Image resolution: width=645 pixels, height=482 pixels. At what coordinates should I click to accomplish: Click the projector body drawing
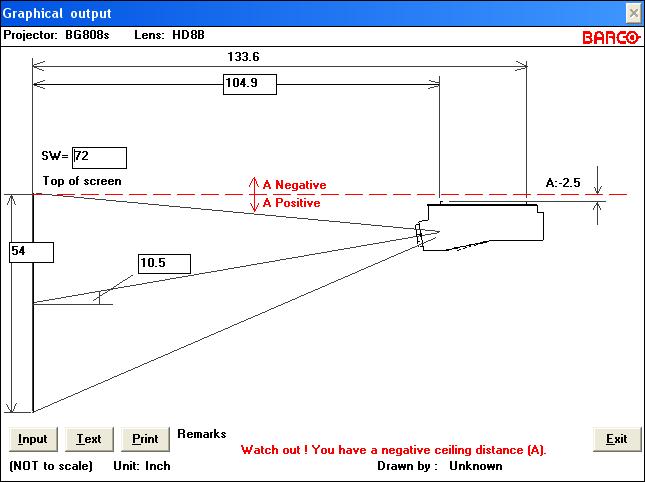[x=485, y=224]
